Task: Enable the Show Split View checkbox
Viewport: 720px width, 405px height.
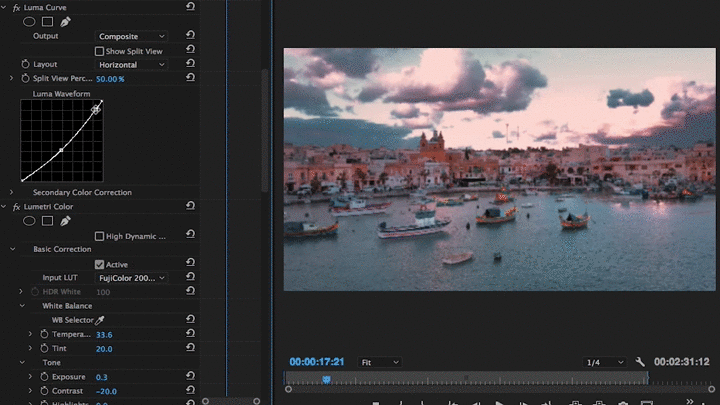Action: point(100,51)
